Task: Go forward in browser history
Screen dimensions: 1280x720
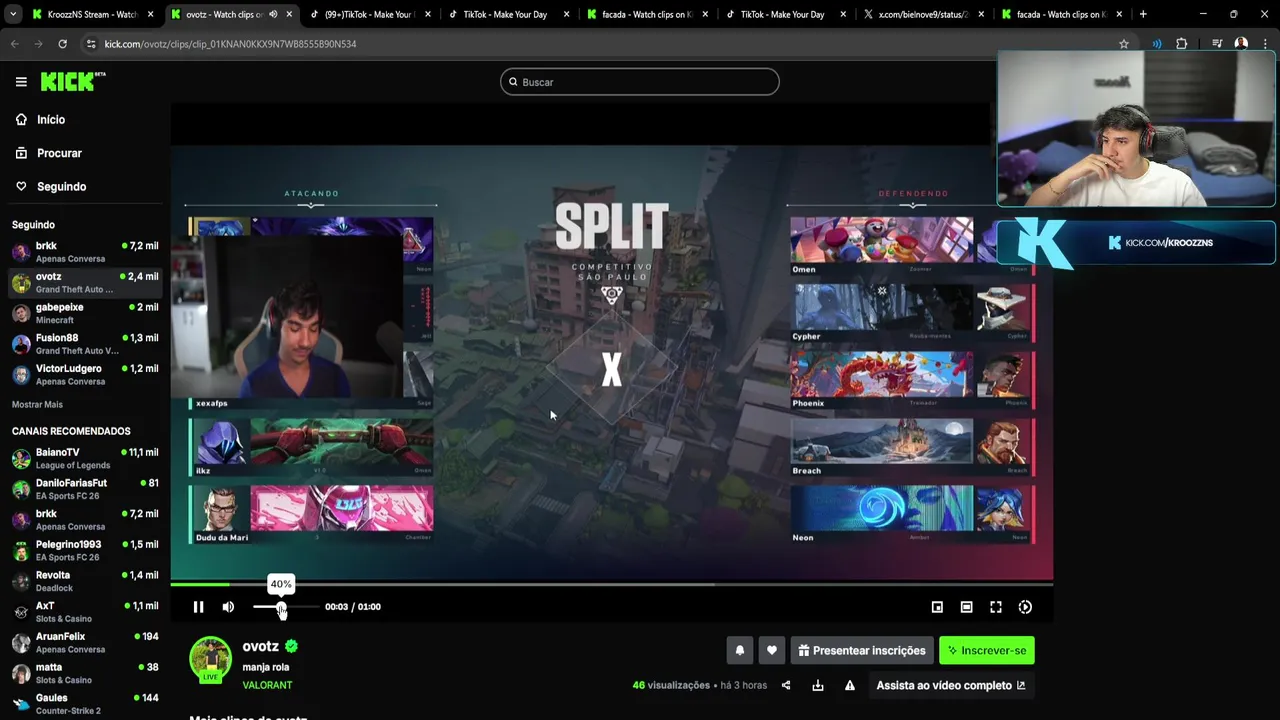Action: coord(38,44)
